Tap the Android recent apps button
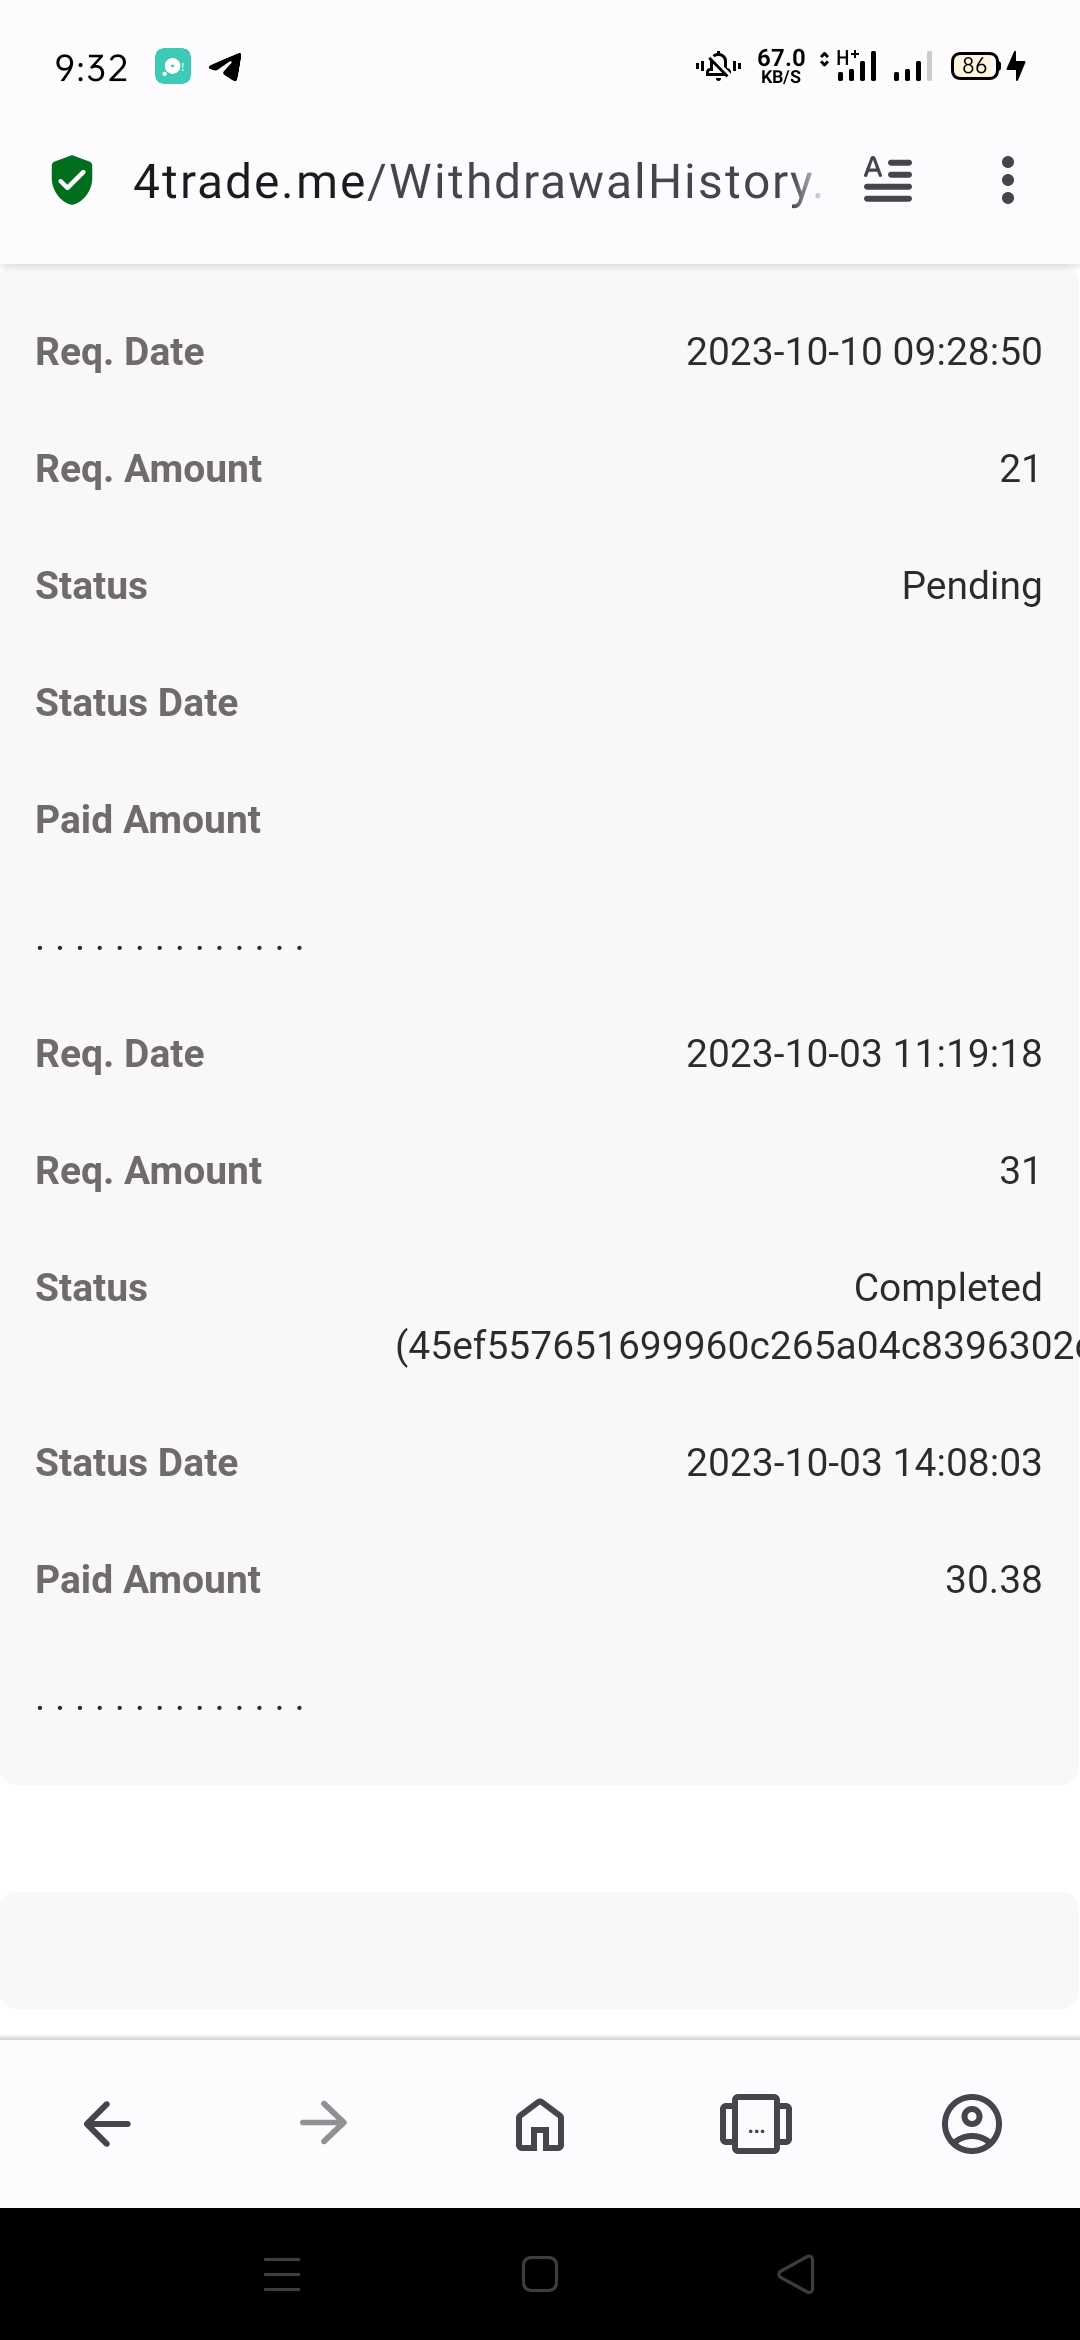The height and width of the screenshot is (2340, 1080). (282, 2274)
